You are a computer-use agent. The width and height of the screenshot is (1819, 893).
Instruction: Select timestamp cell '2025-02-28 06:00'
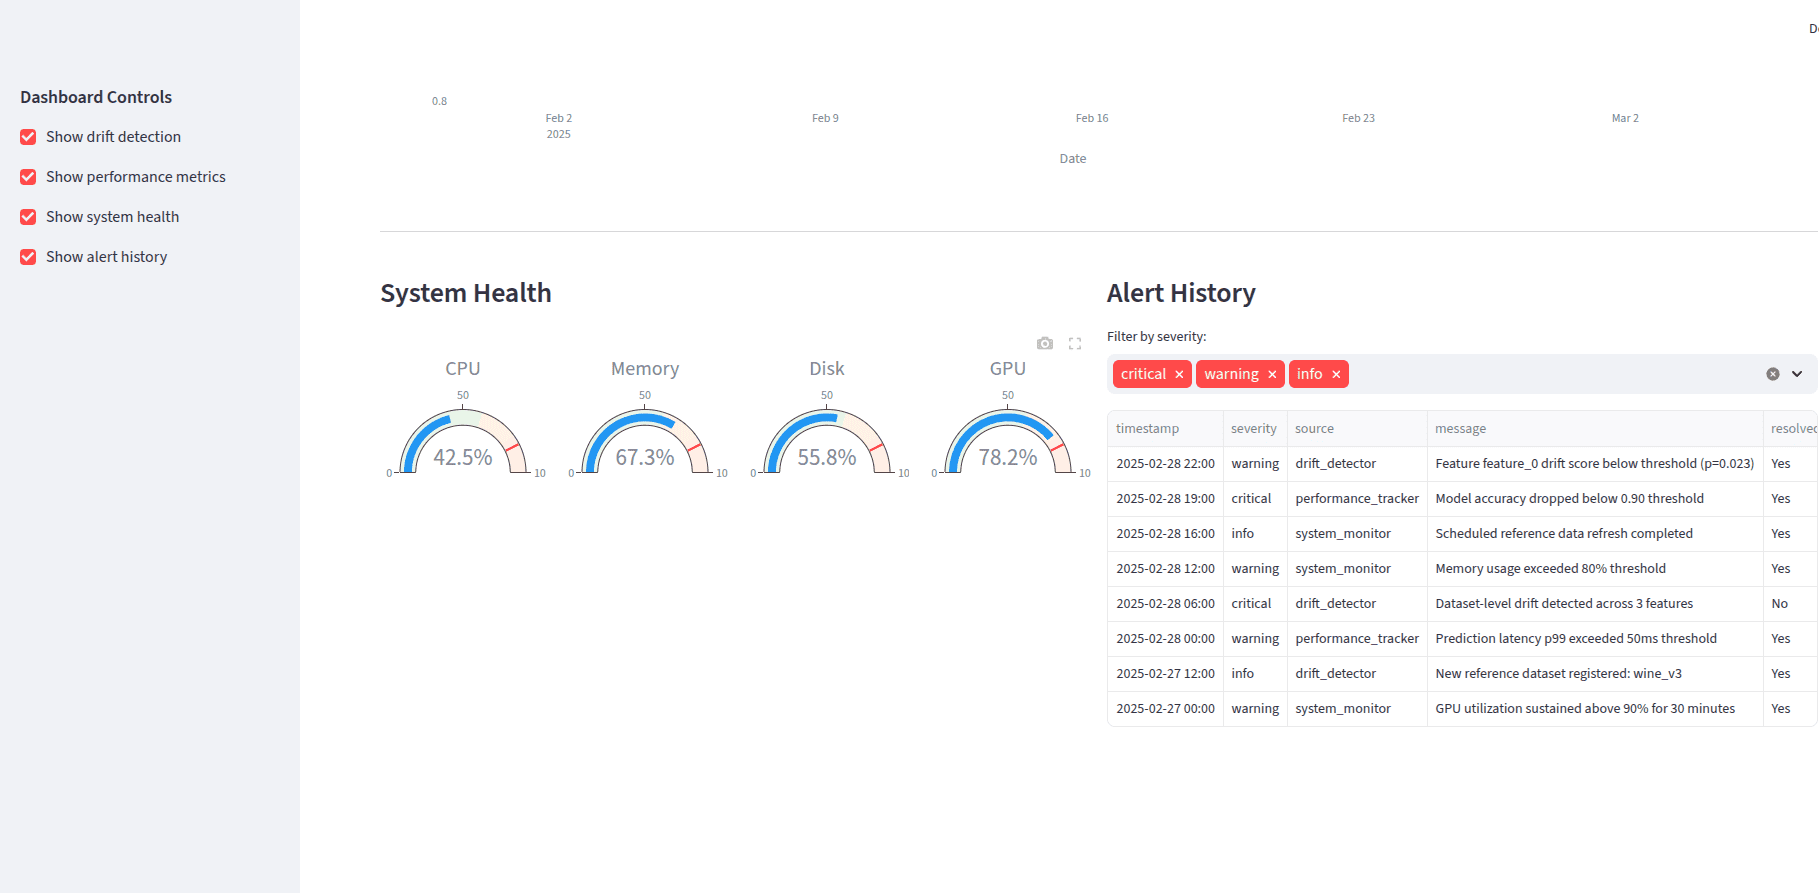click(1165, 604)
